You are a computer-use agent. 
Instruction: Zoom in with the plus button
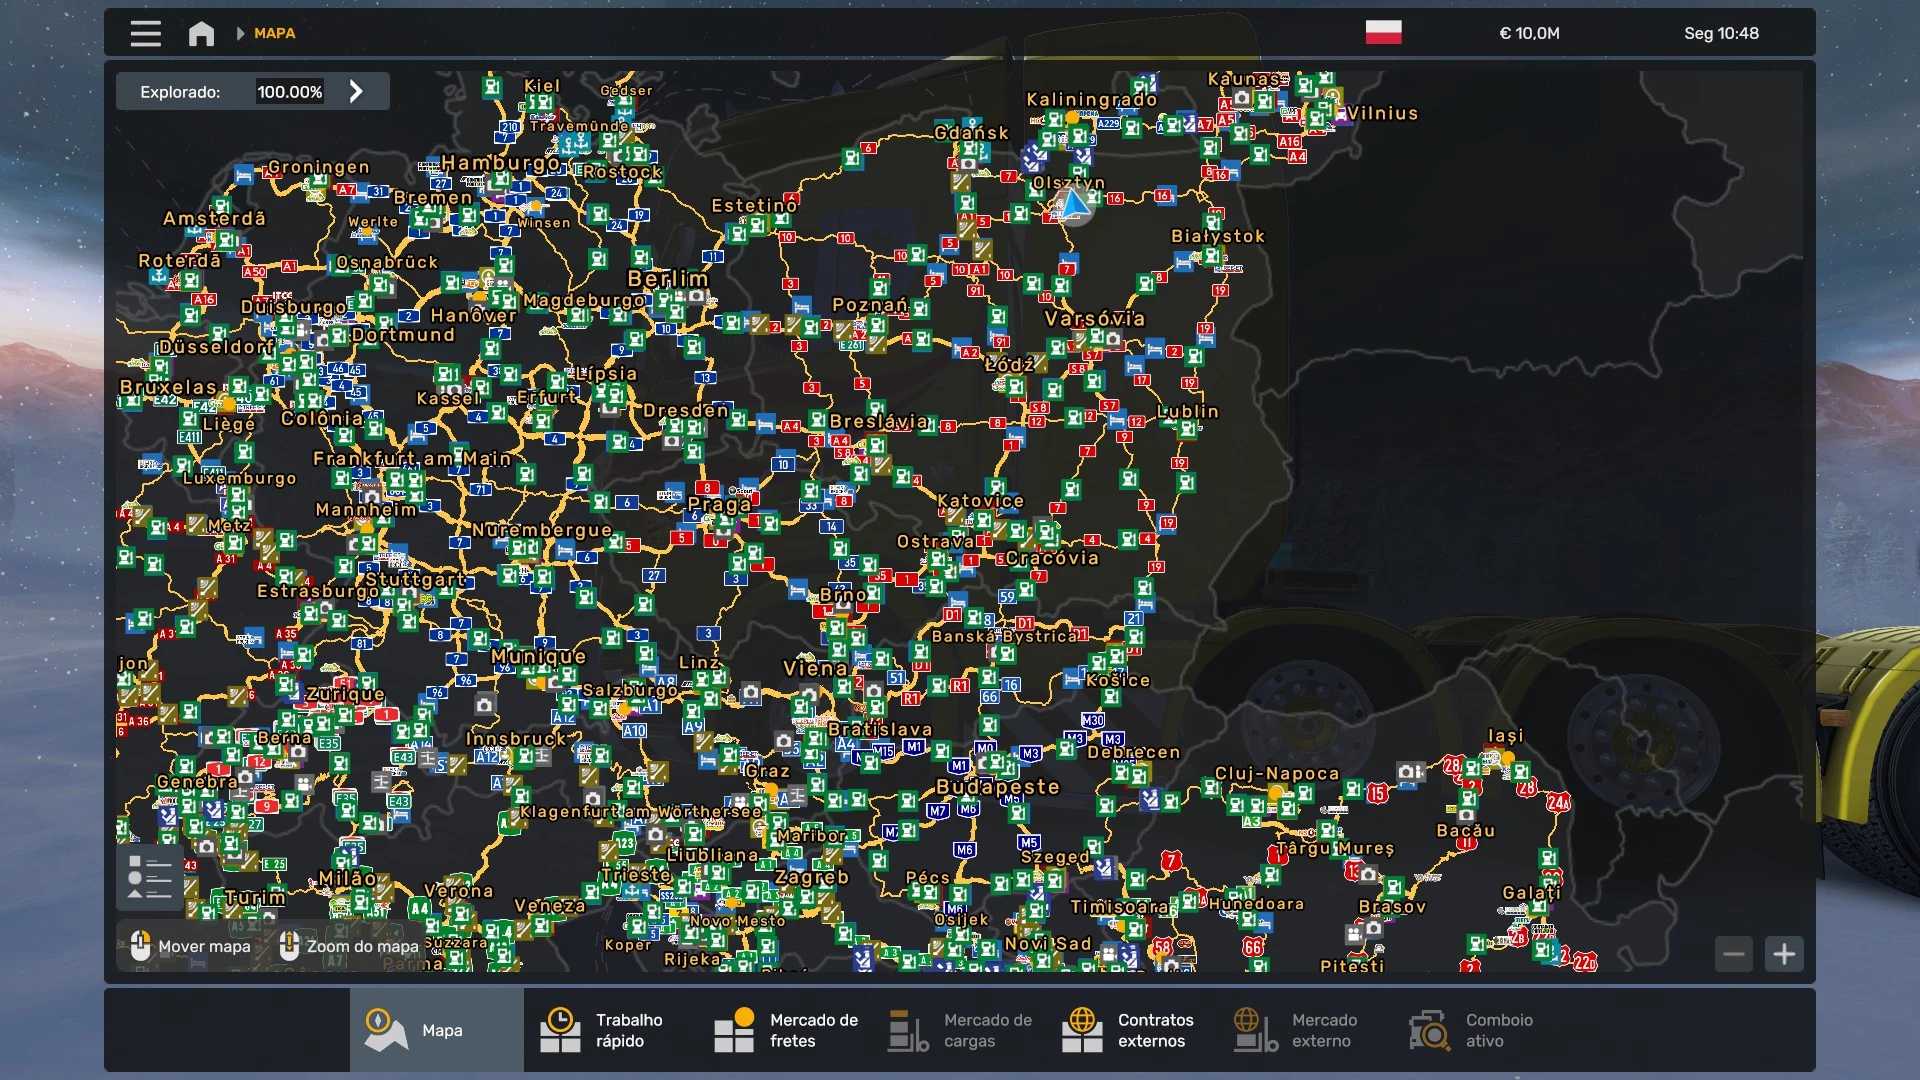pos(1784,954)
